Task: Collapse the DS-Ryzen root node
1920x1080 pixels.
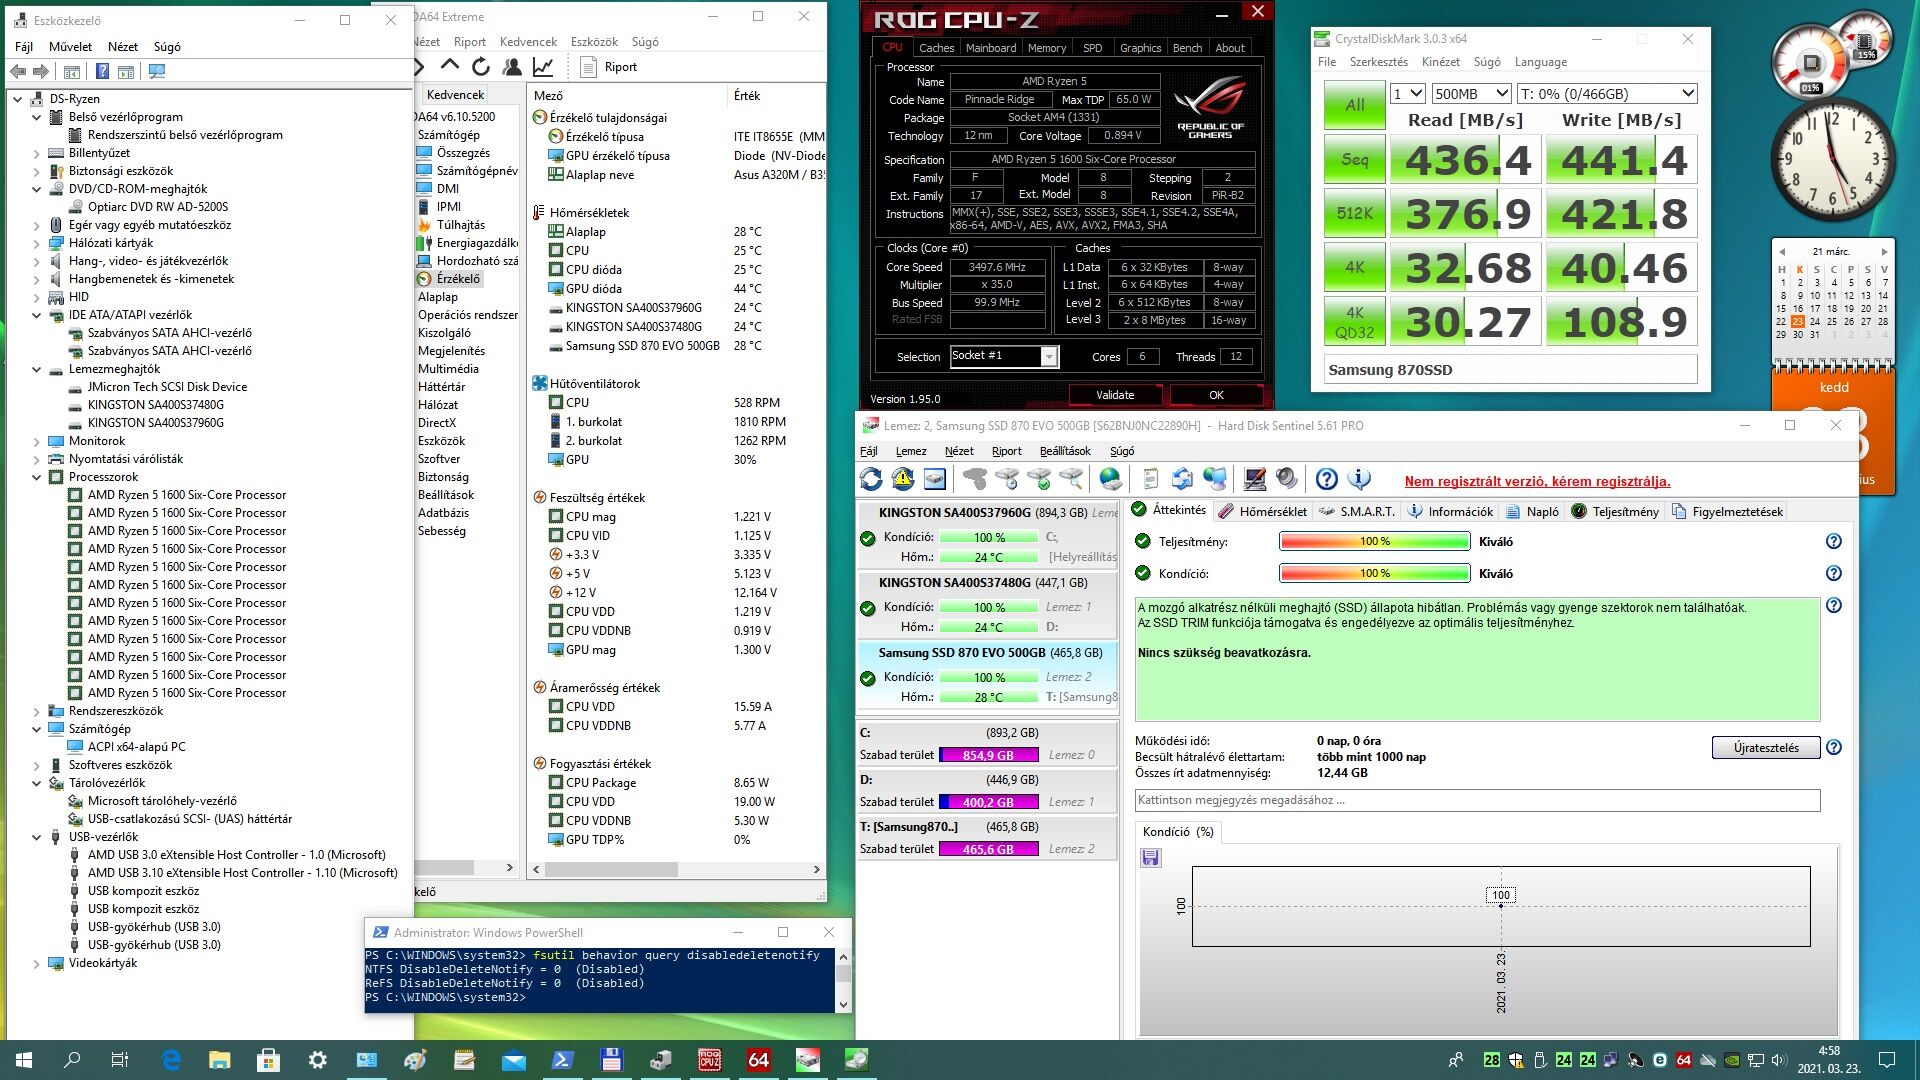Action: pos(18,99)
